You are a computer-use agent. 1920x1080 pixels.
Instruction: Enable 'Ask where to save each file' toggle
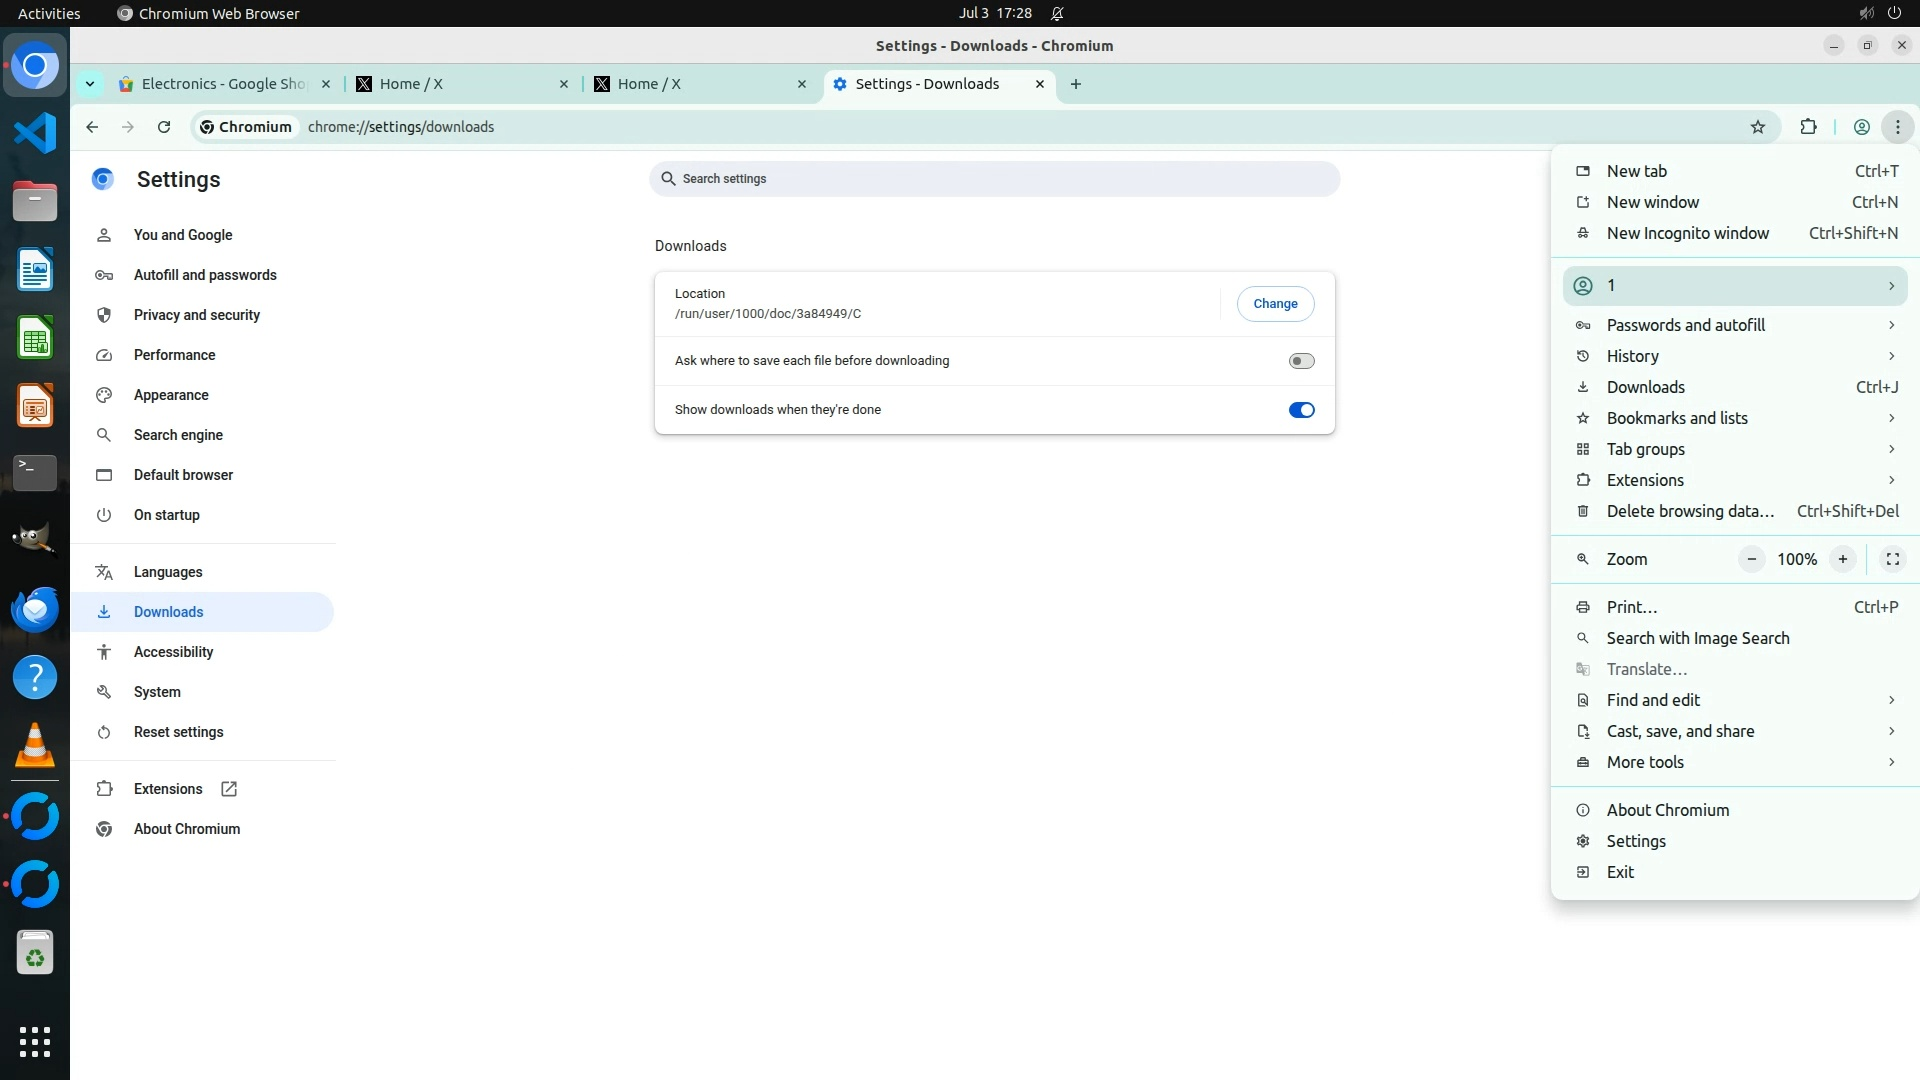[1301, 361]
